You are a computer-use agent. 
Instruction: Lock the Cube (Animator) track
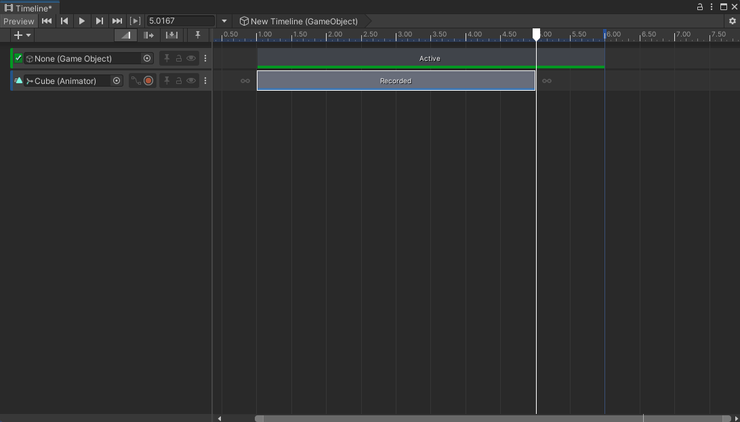pyautogui.click(x=179, y=81)
